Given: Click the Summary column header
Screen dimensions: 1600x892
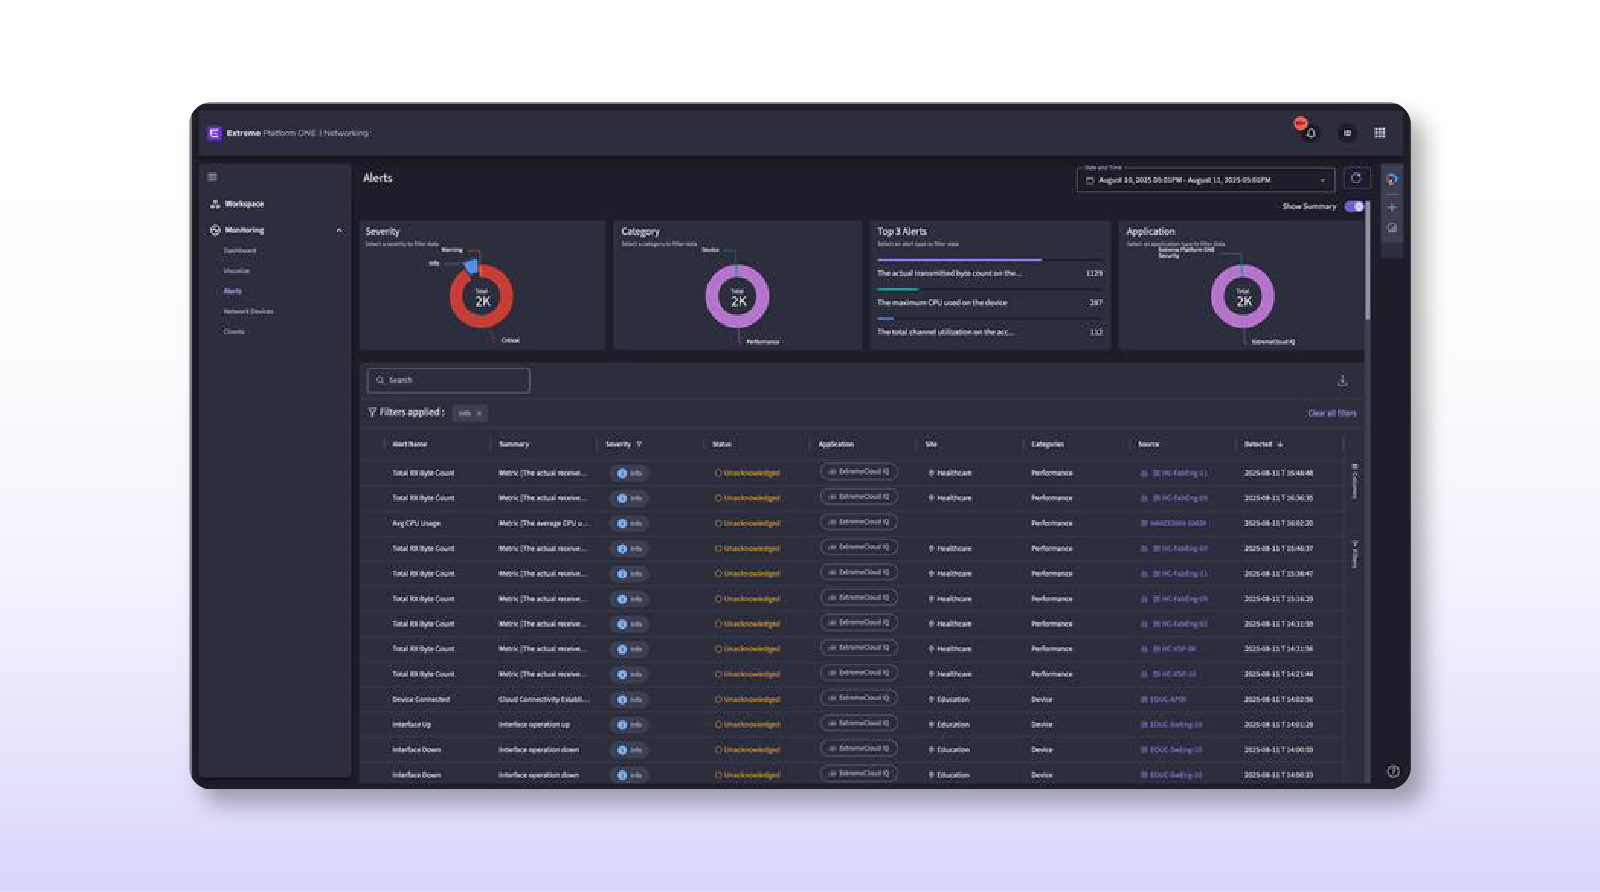Looking at the screenshot, I should pos(514,444).
